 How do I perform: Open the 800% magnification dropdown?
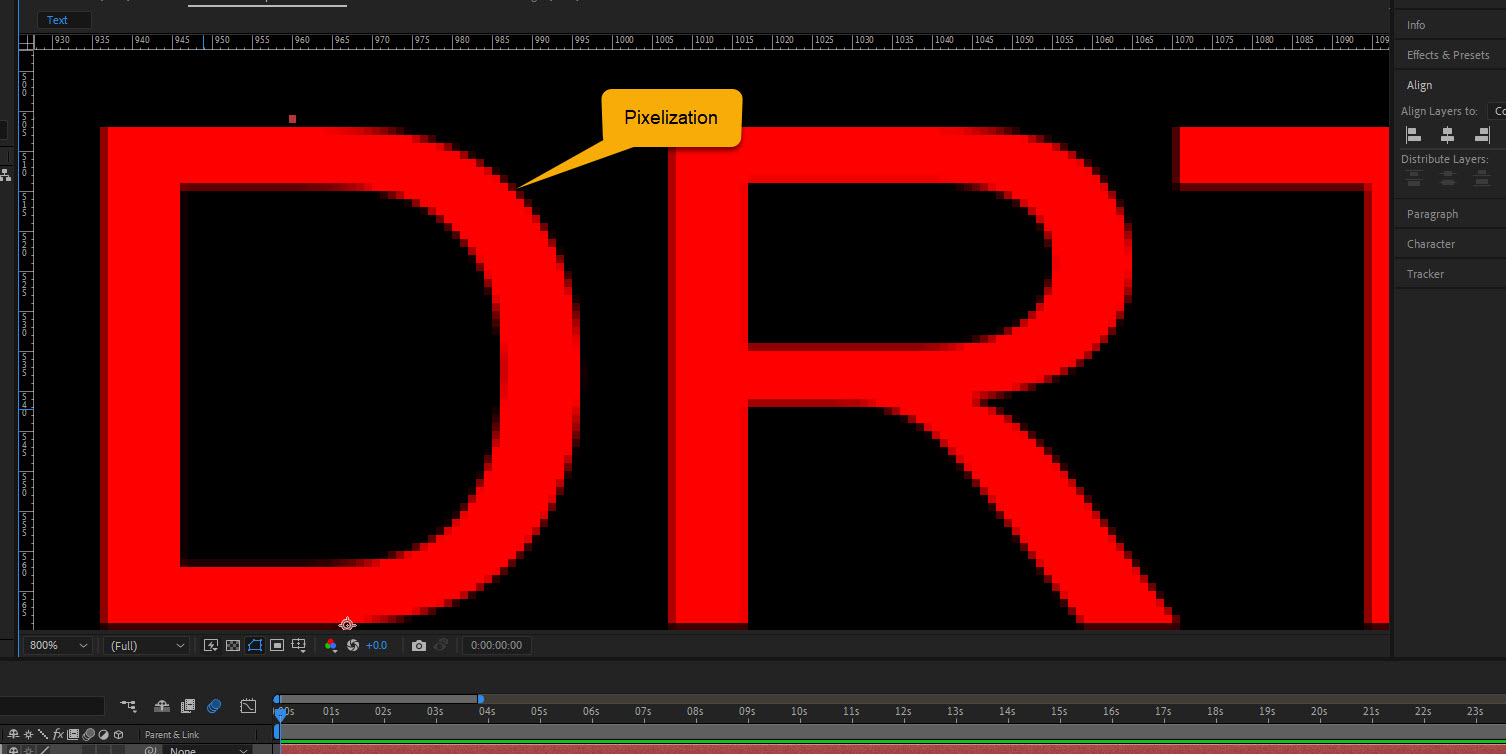(x=57, y=645)
